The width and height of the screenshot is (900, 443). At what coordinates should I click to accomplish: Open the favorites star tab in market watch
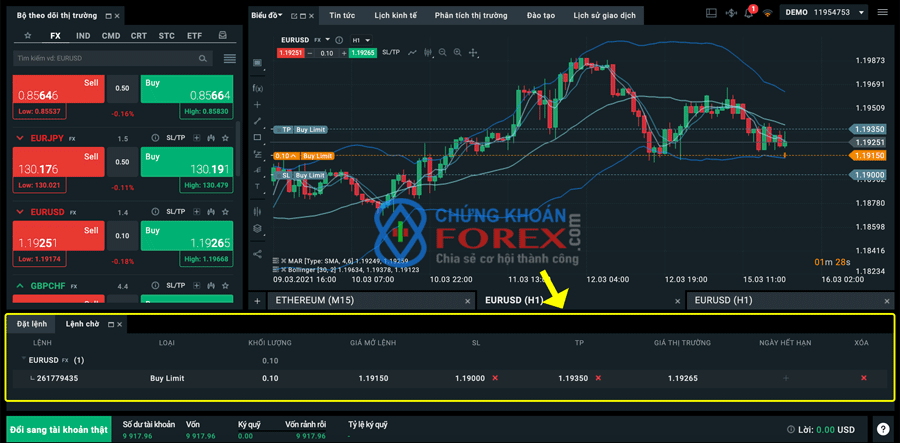point(28,36)
